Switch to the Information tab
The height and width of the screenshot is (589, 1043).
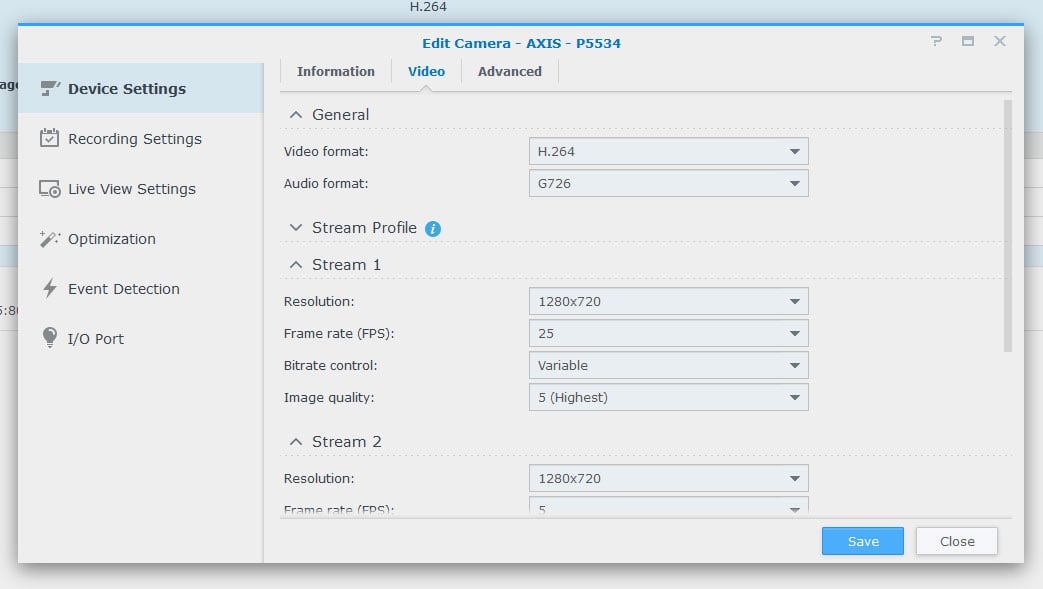(336, 71)
